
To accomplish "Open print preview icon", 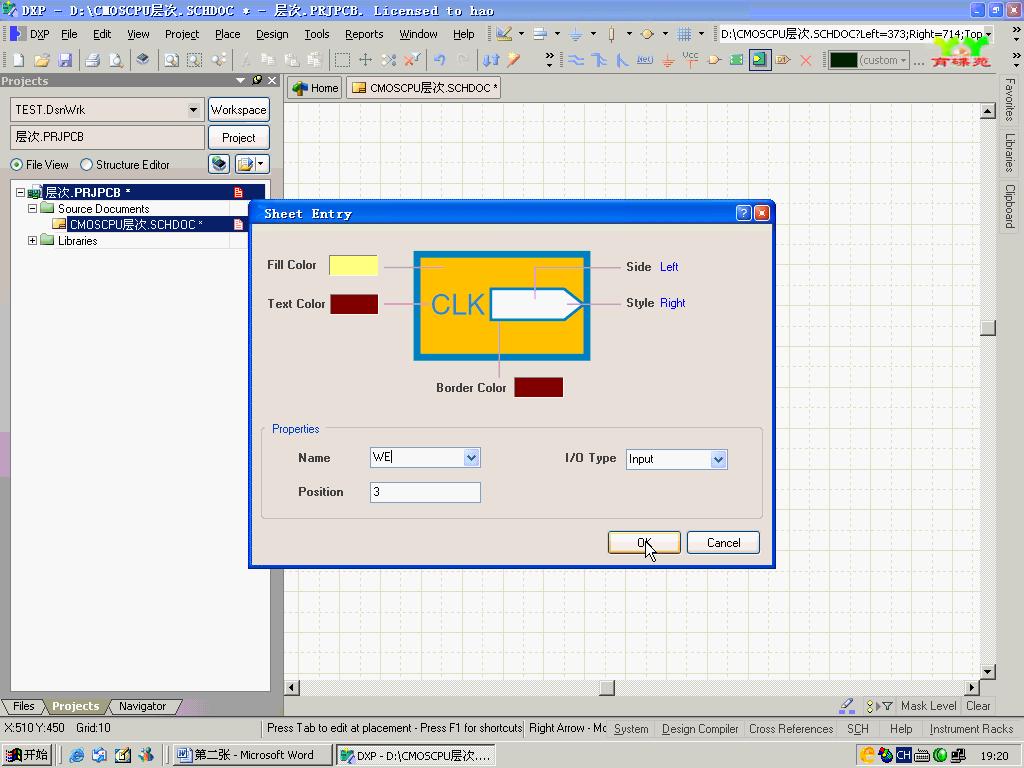I will tap(116, 60).
